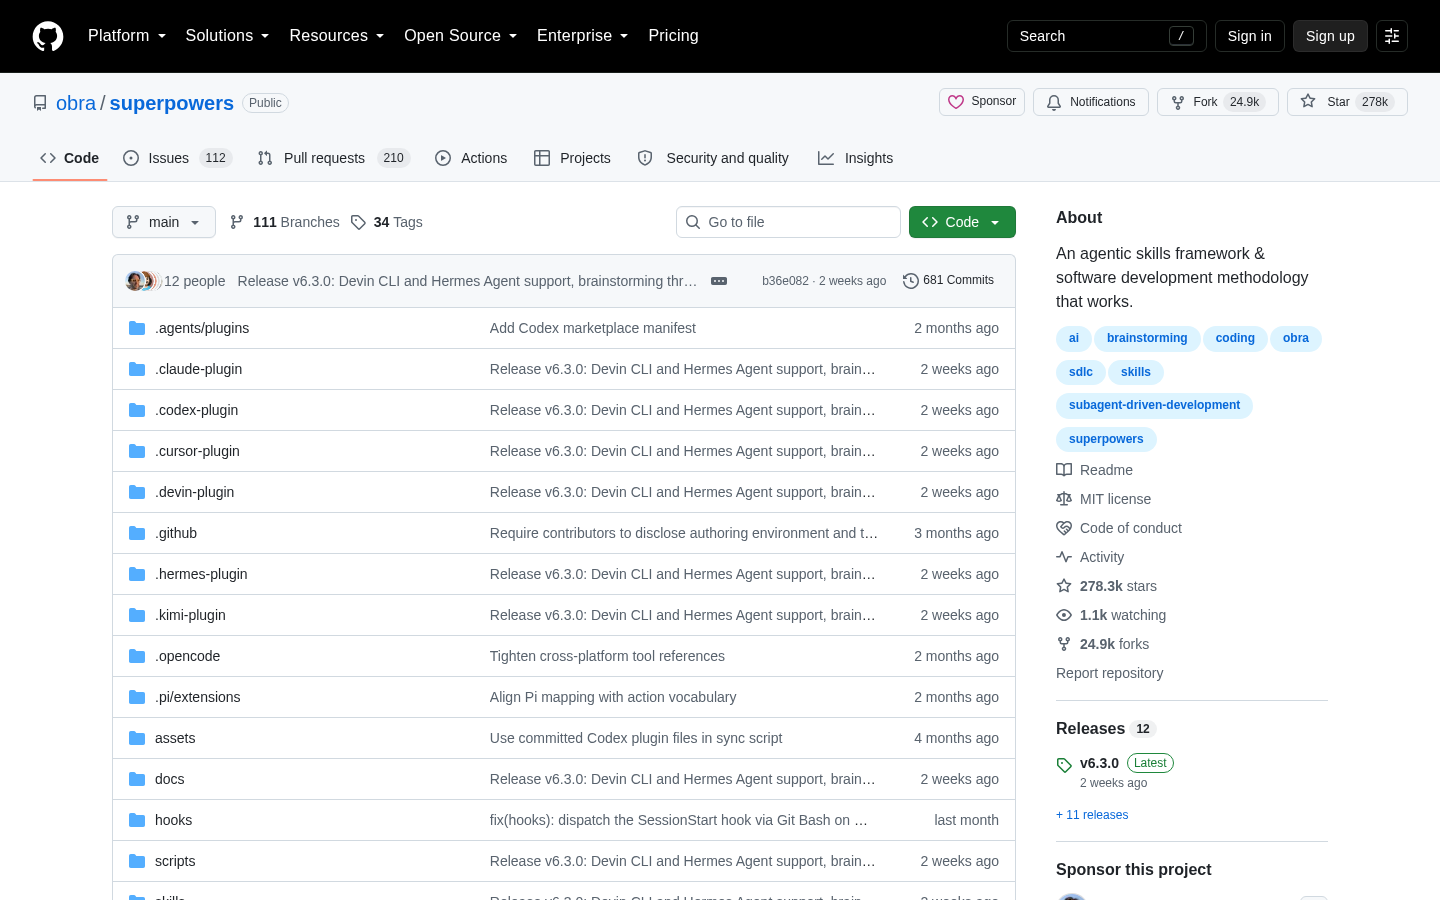Viewport: 1440px width, 900px height.
Task: Switch to the Issues tab
Action: 178,158
